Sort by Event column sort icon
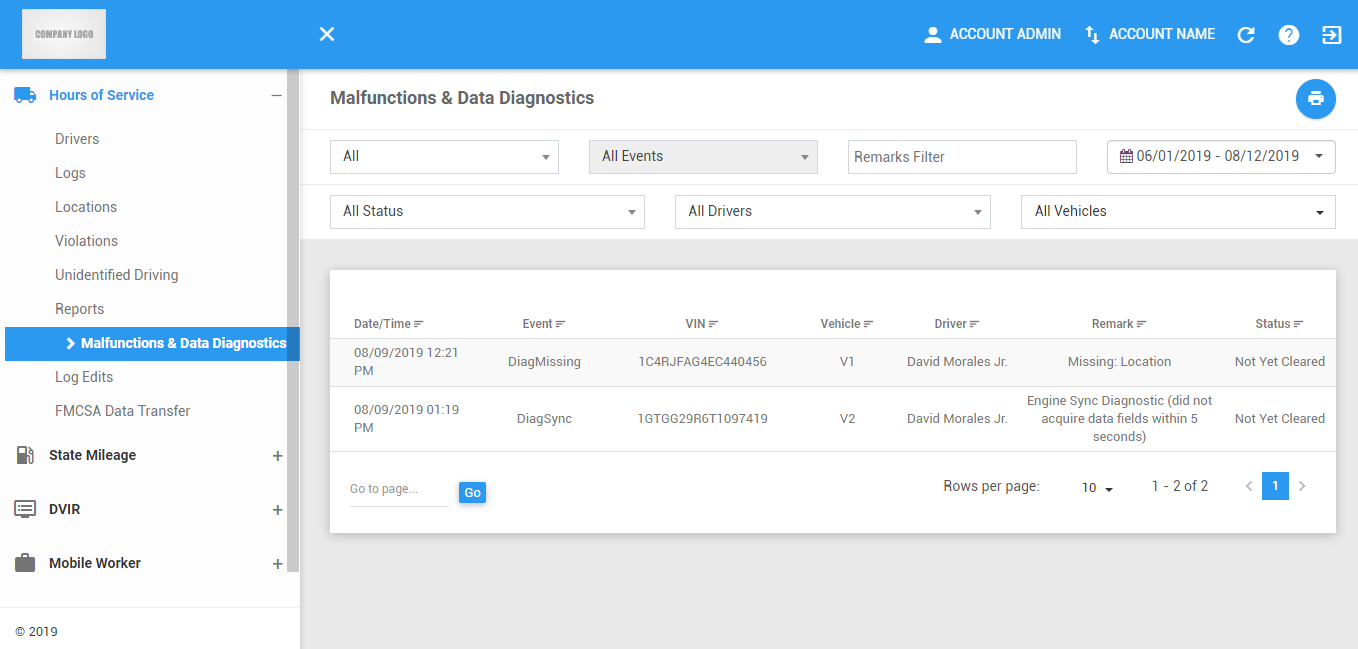1358x649 pixels. pyautogui.click(x=561, y=324)
